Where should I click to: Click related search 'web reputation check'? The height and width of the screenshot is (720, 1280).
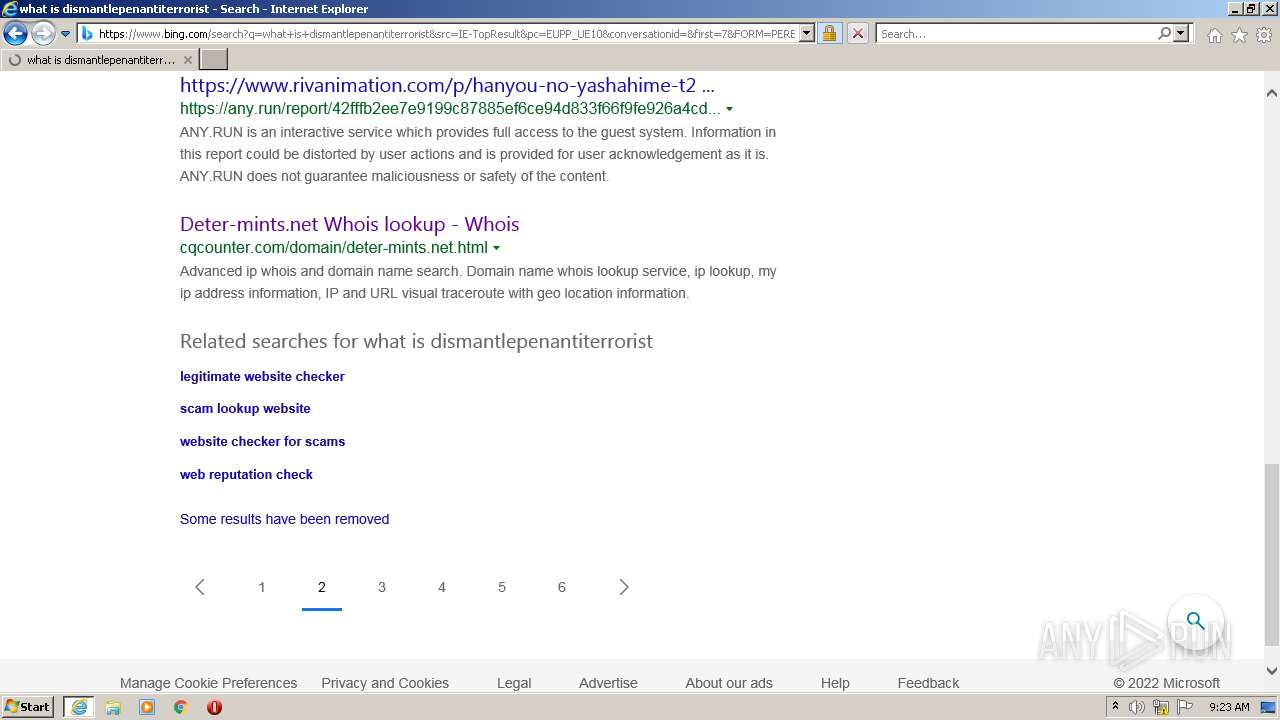[x=246, y=474]
